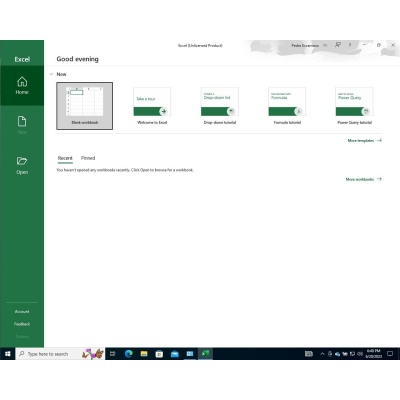Click the Good evening heading

click(x=78, y=59)
